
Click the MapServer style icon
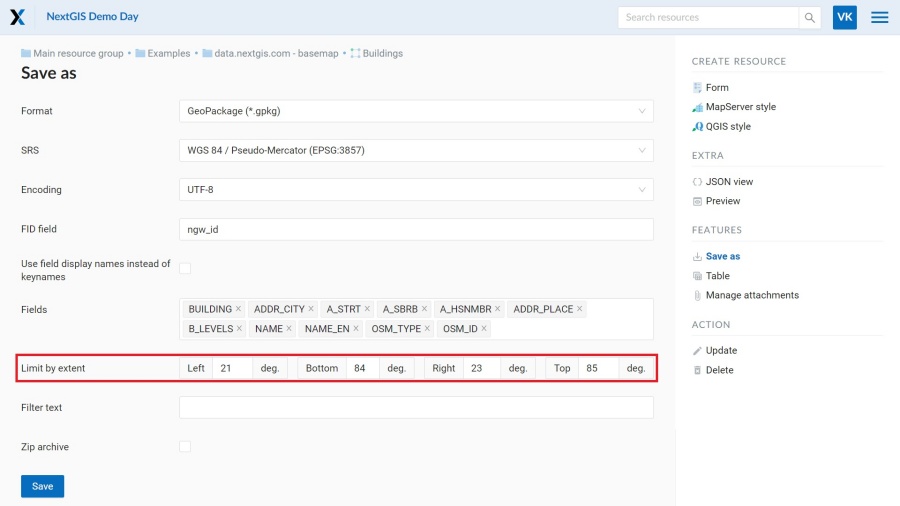tap(697, 107)
